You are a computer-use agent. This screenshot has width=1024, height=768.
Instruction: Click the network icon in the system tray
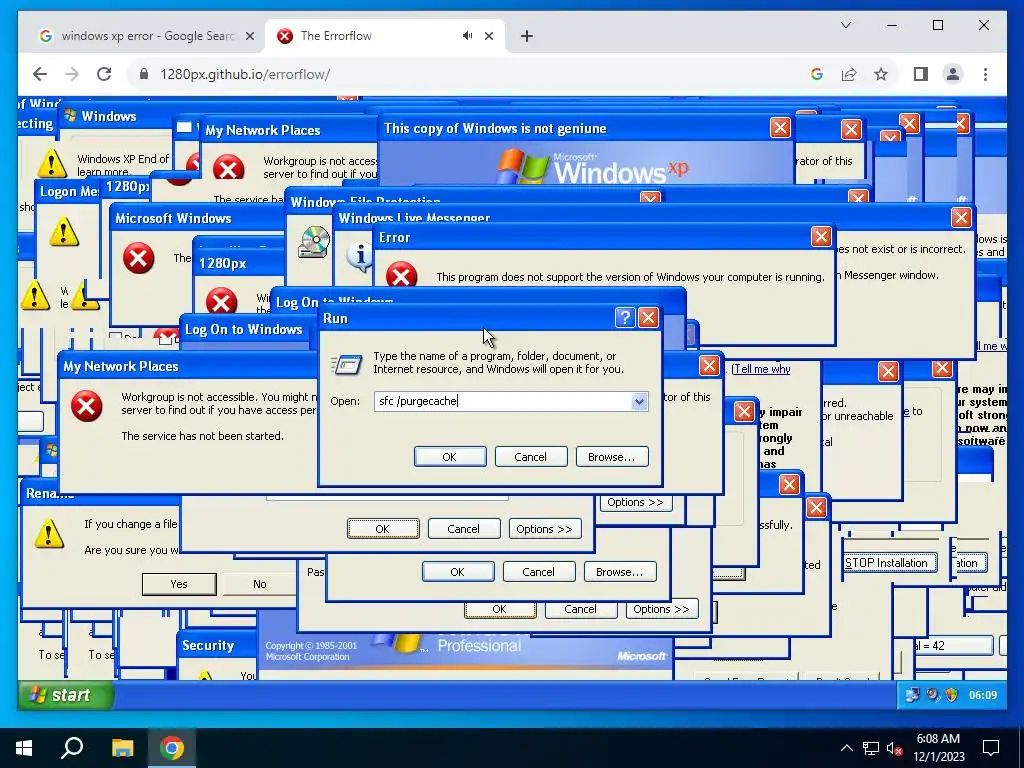871,748
